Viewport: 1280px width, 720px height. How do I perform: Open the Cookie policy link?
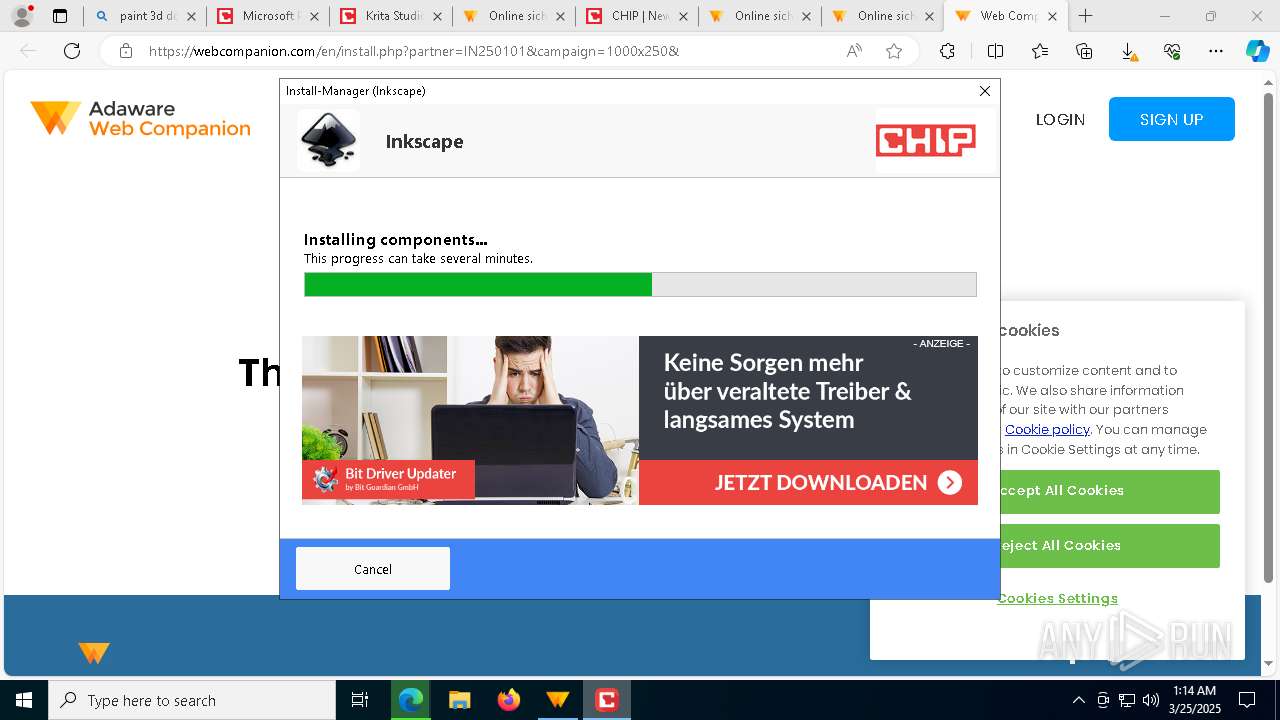click(x=1047, y=429)
